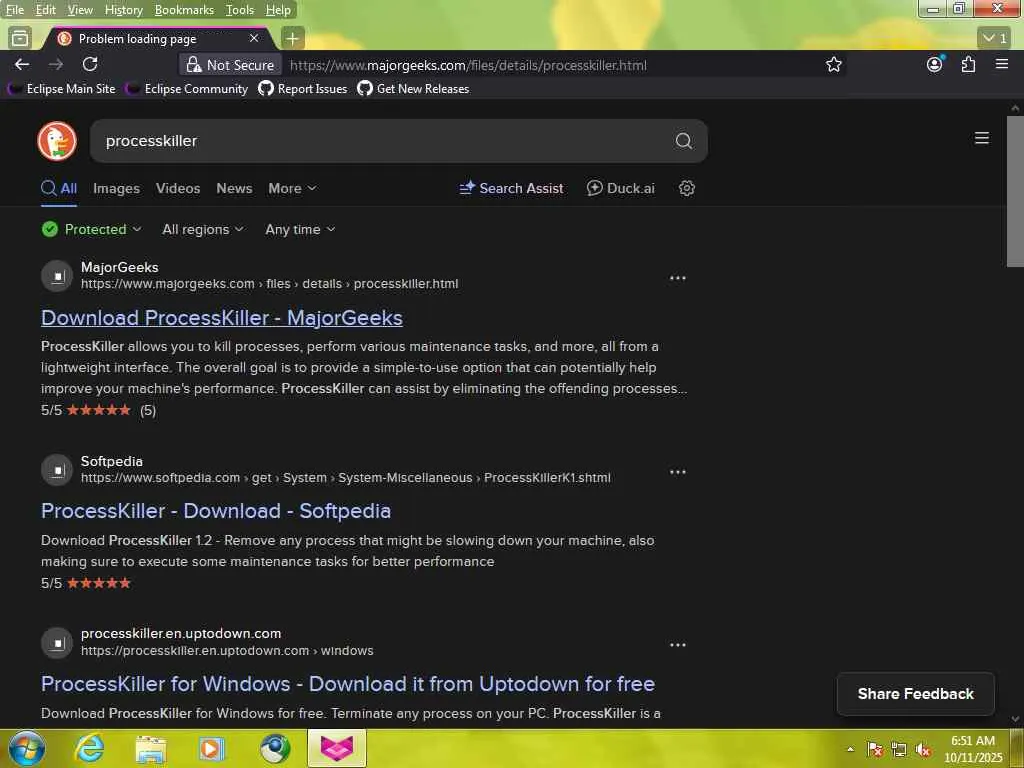Open Download ProcessKiller - MajorGeeks link
Image resolution: width=1024 pixels, height=768 pixels.
222,317
